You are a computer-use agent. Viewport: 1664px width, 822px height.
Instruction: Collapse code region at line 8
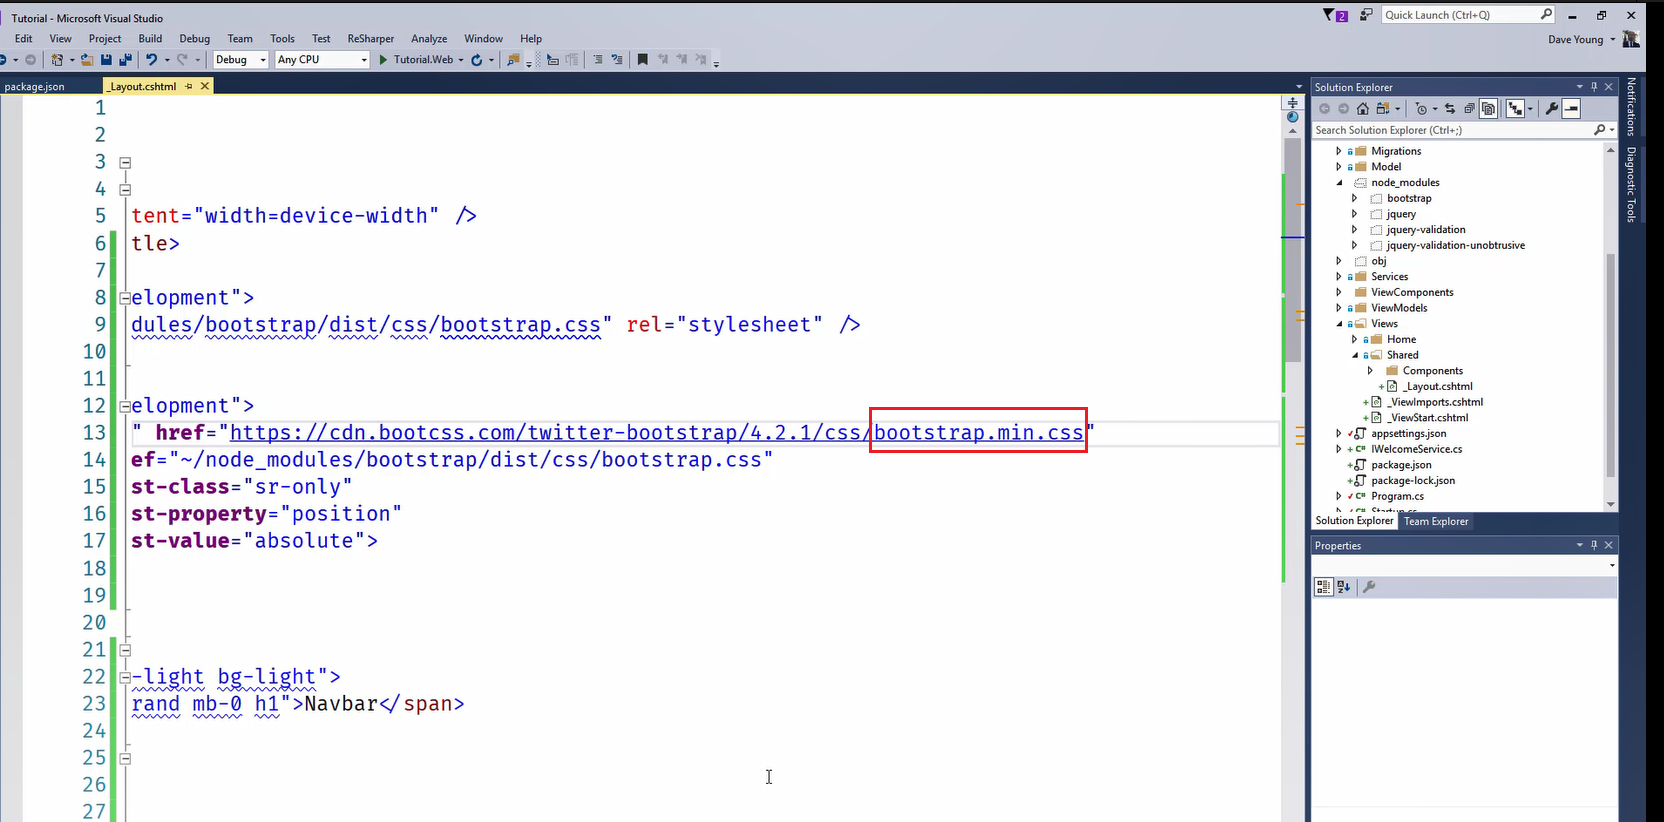[x=125, y=297]
